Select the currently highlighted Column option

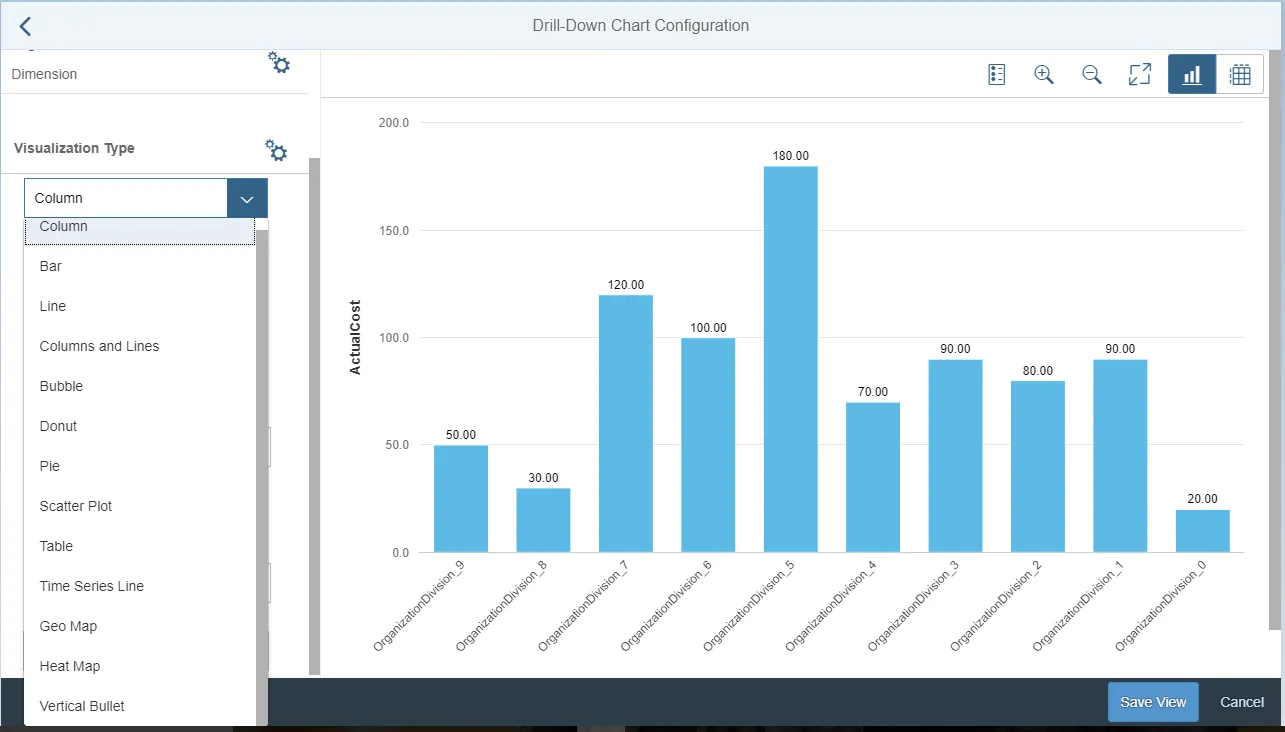tap(63, 226)
